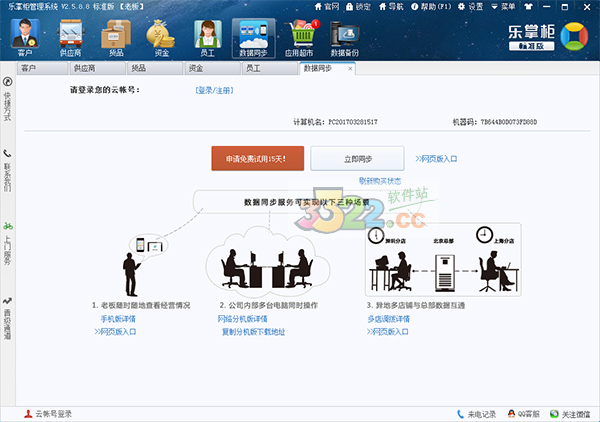This screenshot has height=422, width=600.
Task: Open 网页版入口 link under scenario 1
Action: [115, 332]
